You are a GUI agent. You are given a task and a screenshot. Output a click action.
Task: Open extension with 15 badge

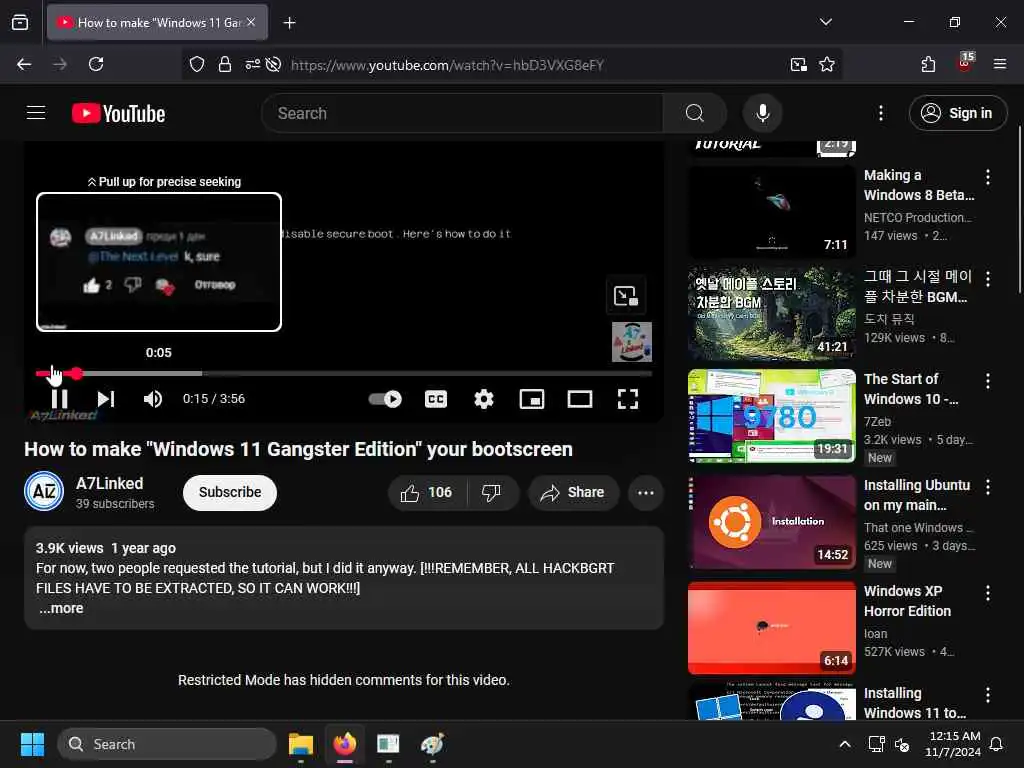click(x=964, y=63)
